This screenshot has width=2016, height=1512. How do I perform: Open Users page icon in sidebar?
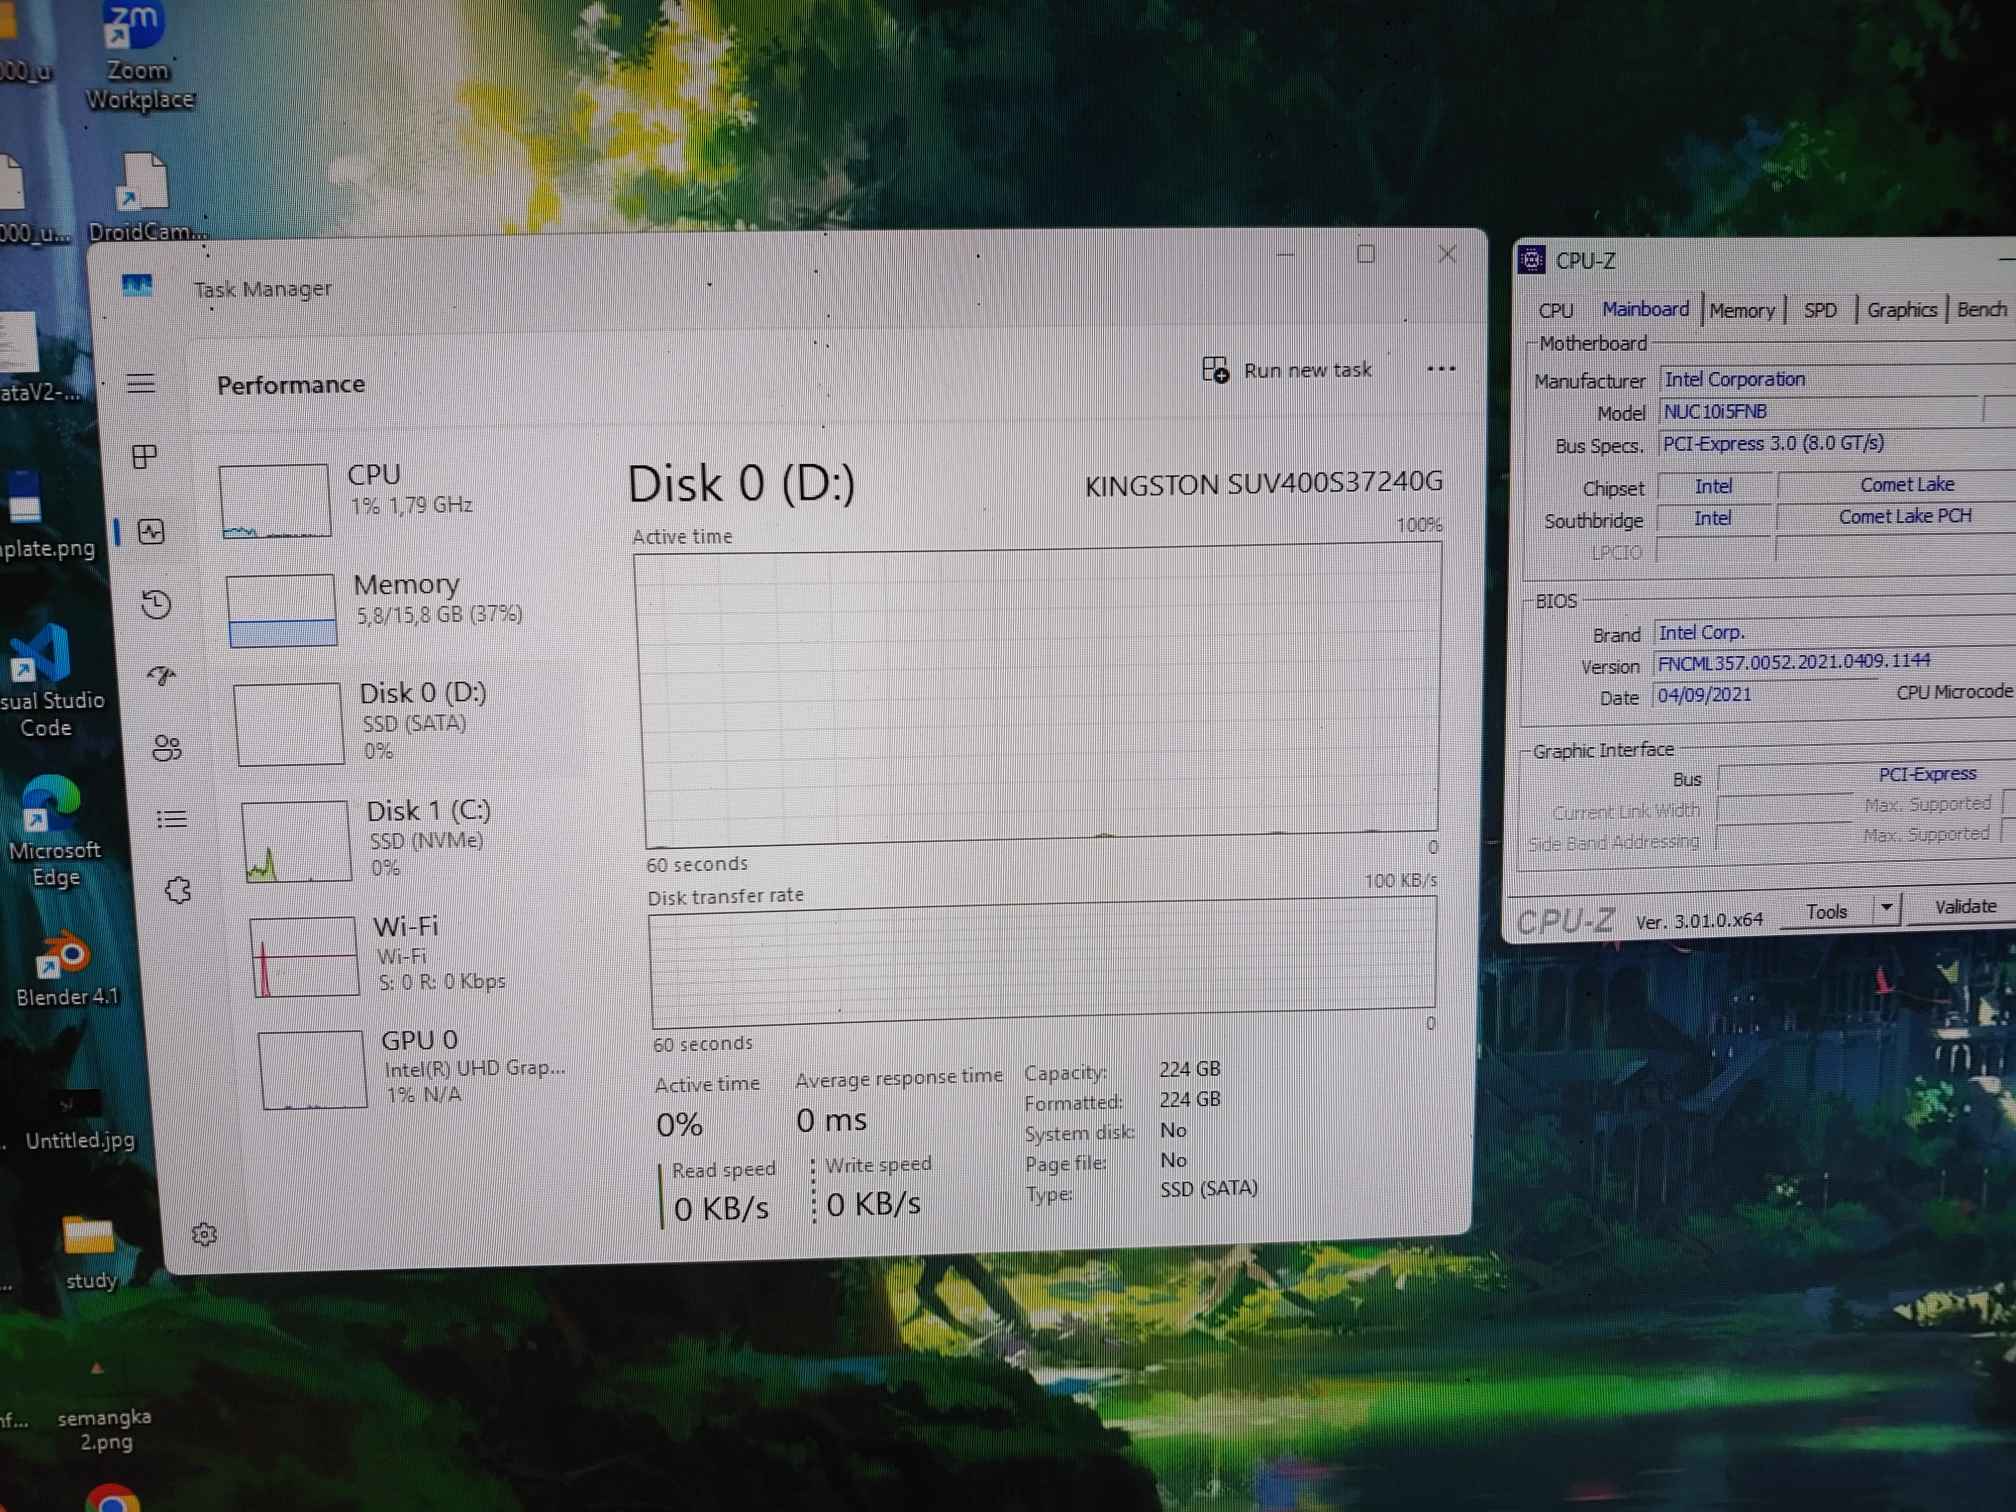point(167,748)
